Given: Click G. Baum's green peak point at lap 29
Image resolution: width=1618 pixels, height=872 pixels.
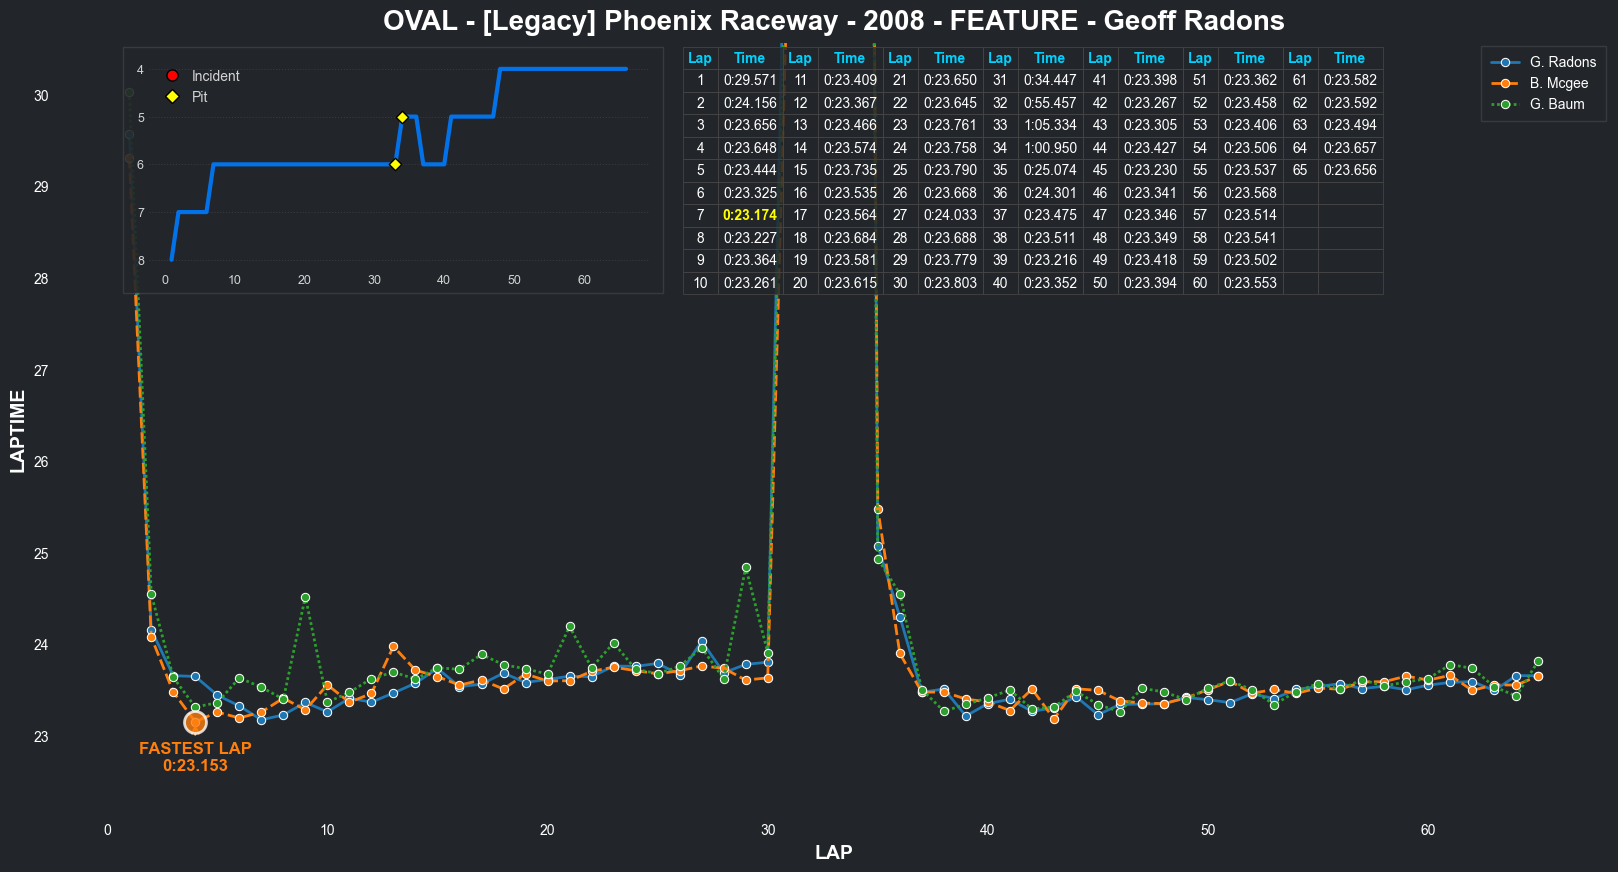Looking at the screenshot, I should point(746,568).
